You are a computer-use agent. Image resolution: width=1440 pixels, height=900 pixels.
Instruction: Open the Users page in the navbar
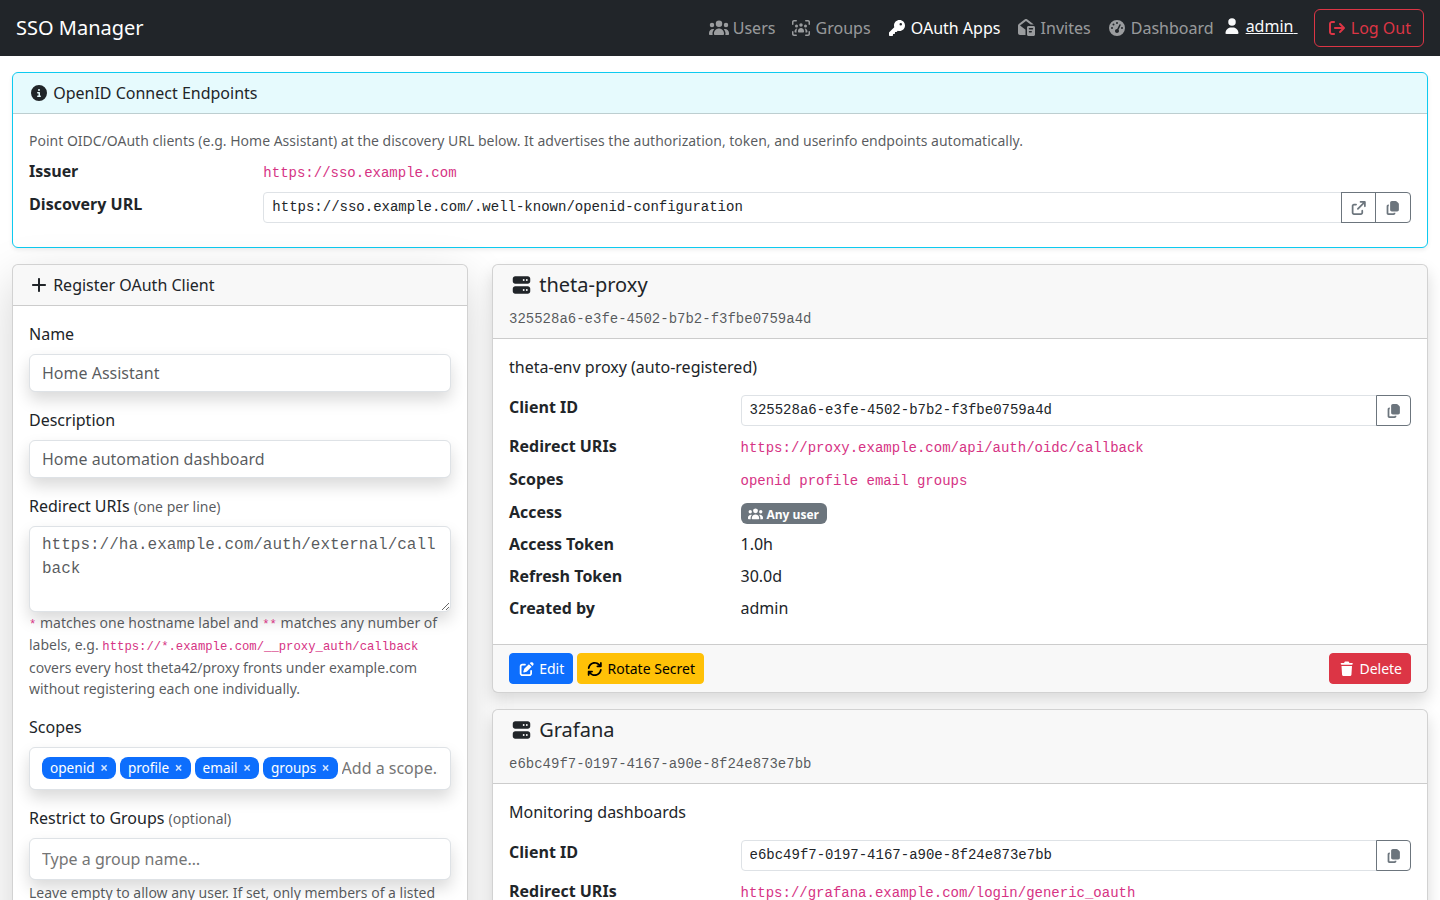pos(742,28)
